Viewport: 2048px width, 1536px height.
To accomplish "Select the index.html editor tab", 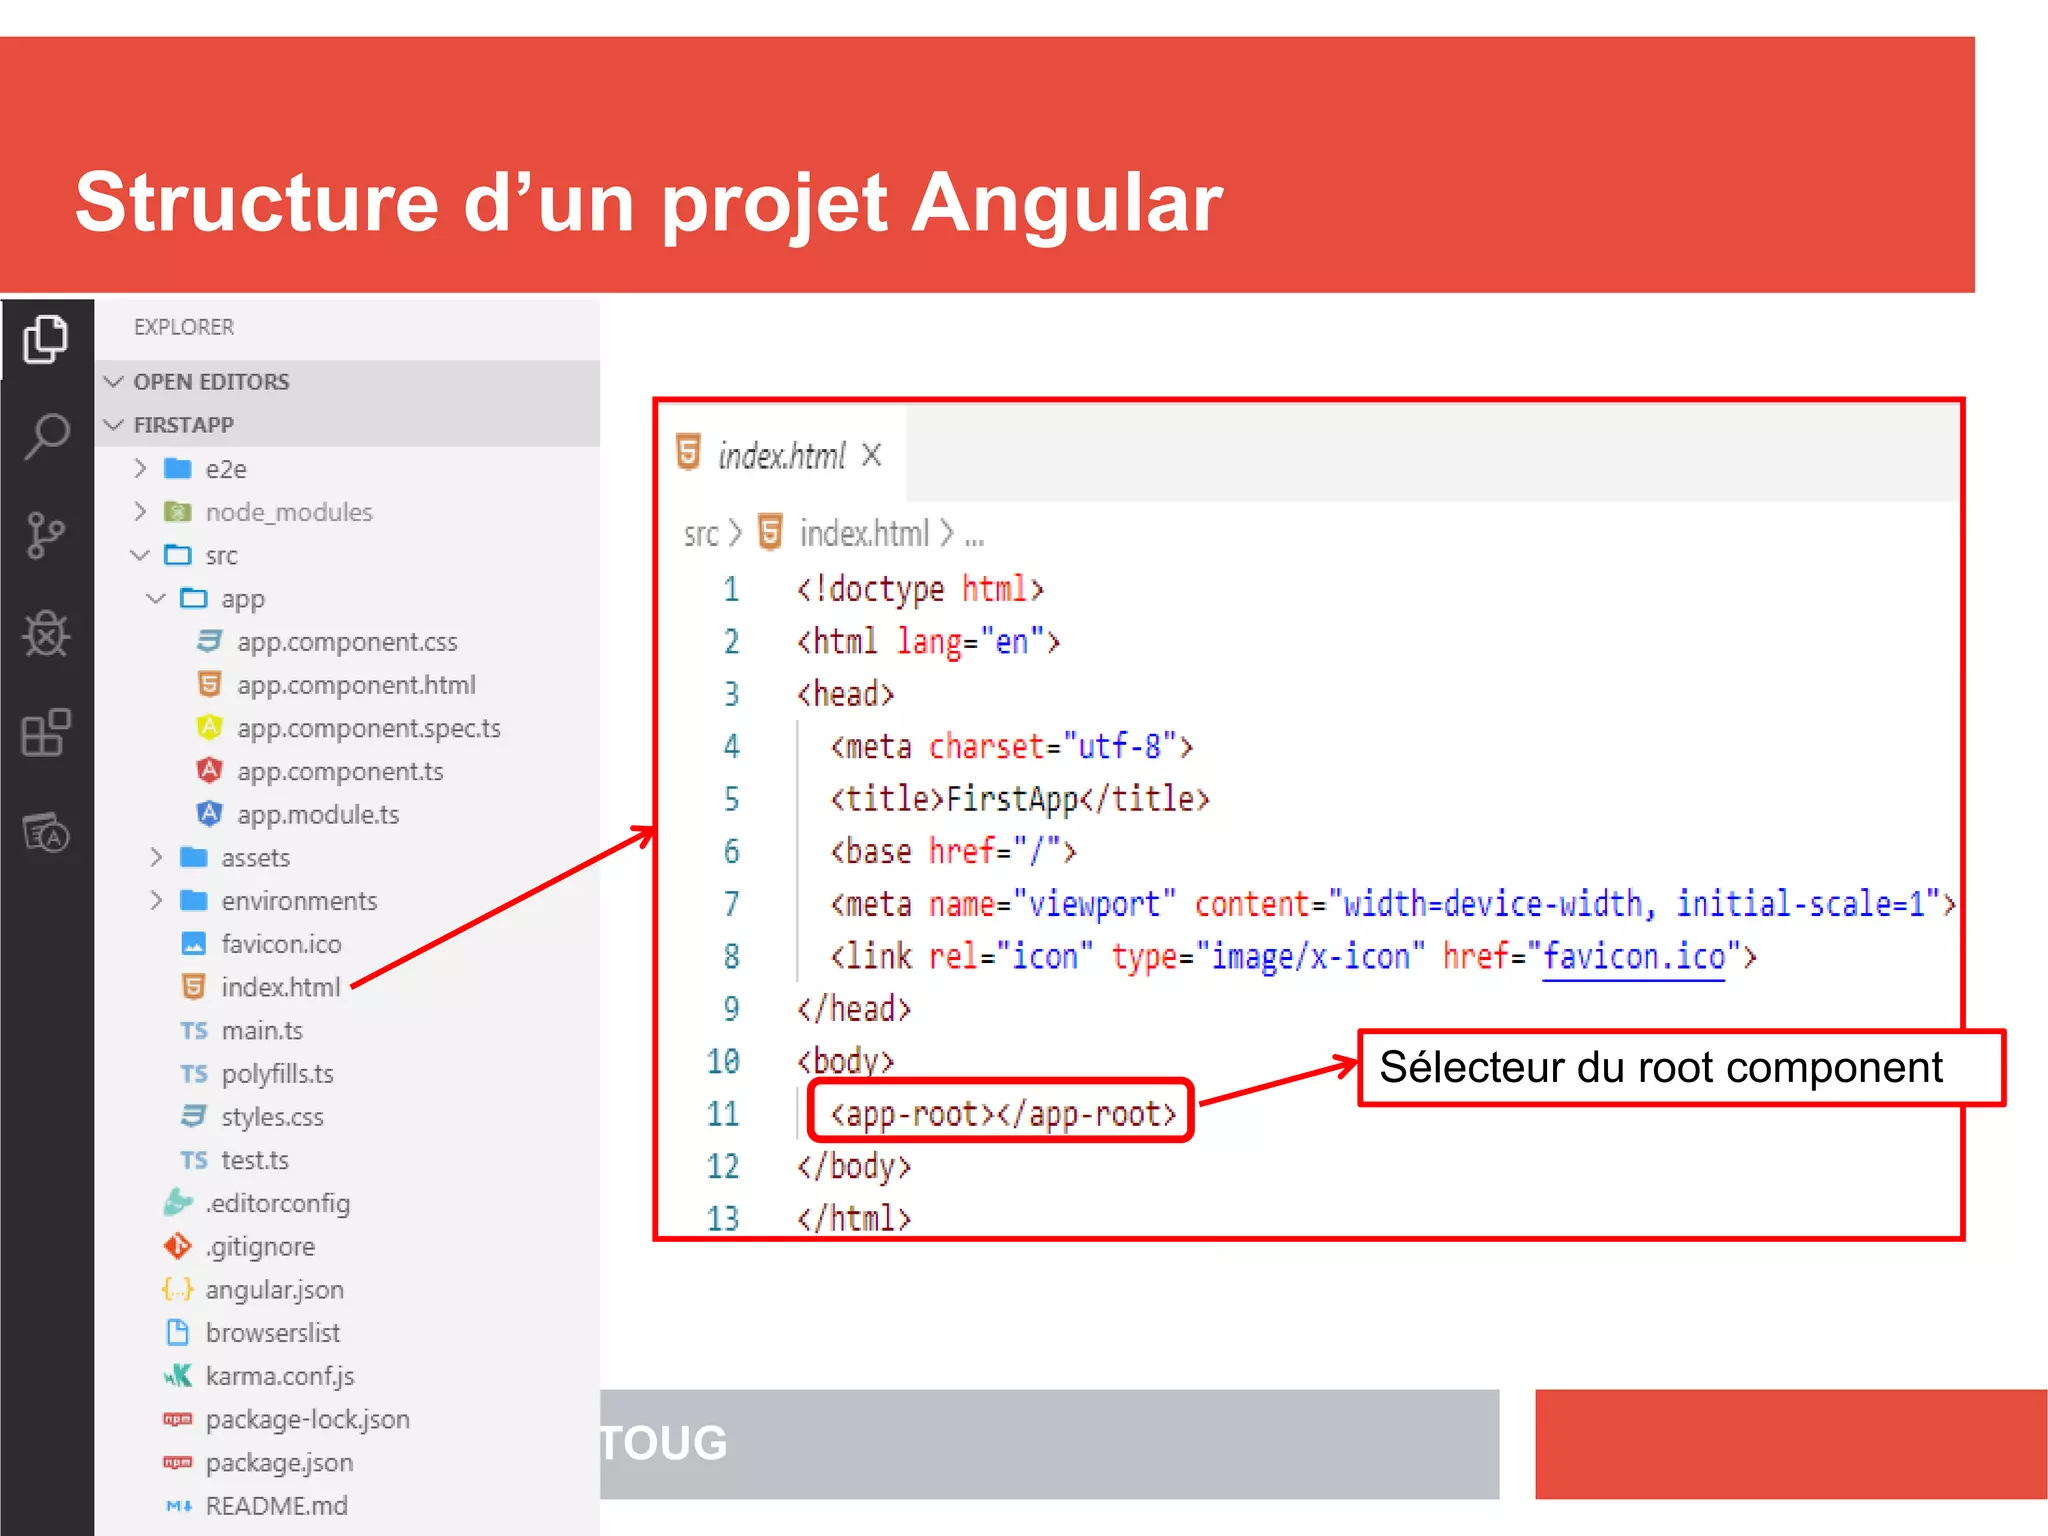I will [781, 456].
